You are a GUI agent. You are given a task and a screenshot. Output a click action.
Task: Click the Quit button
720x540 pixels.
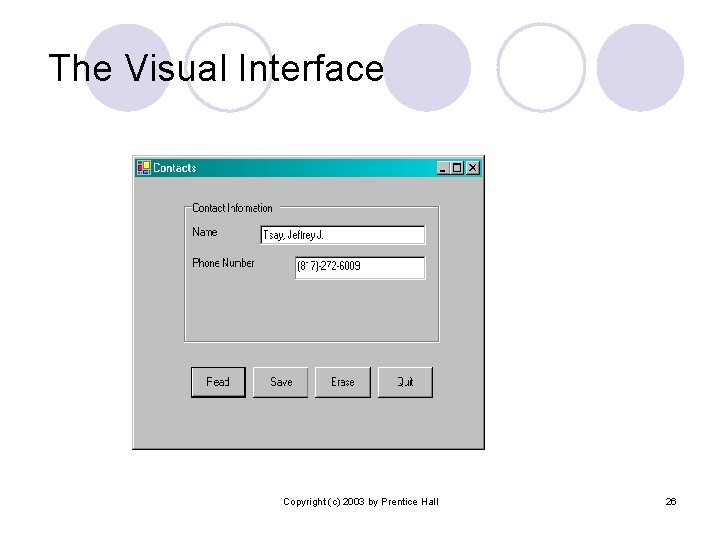[405, 382]
